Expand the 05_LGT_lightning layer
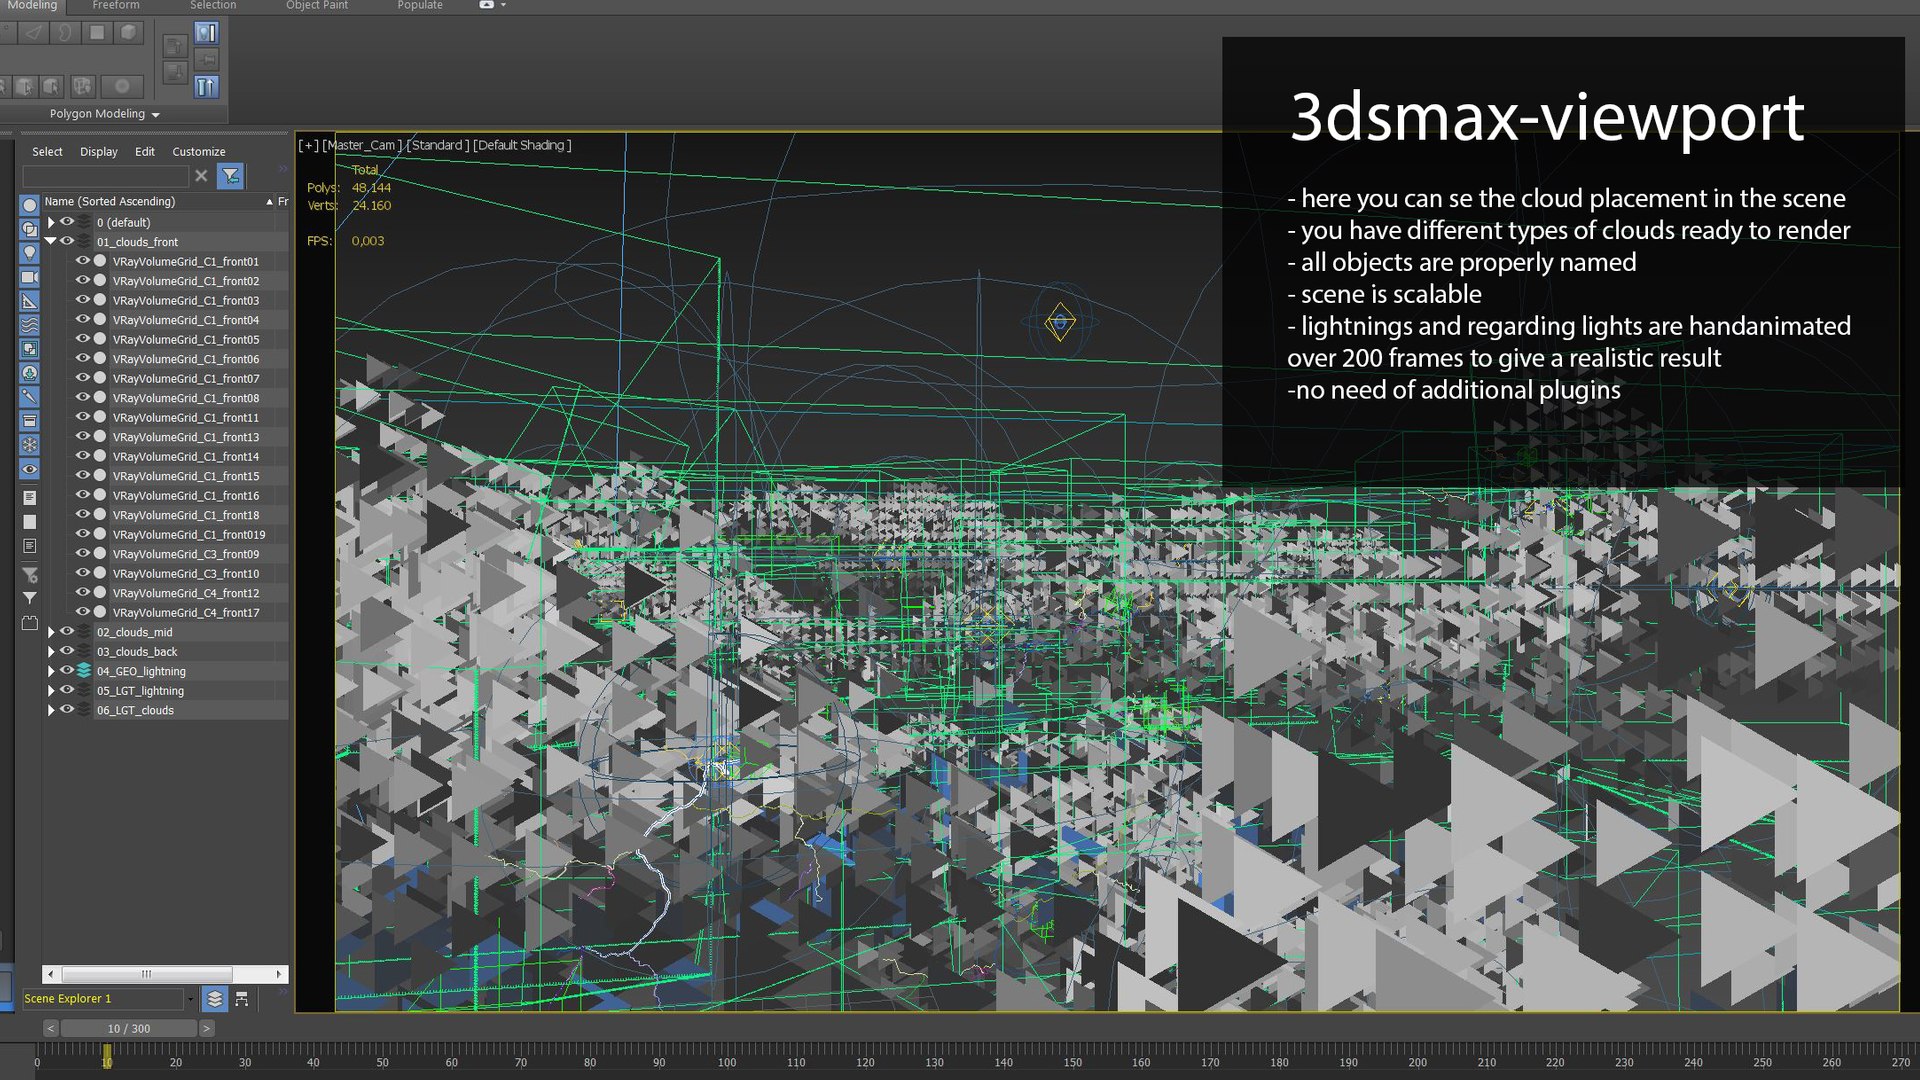This screenshot has width=1920, height=1080. pos(51,690)
